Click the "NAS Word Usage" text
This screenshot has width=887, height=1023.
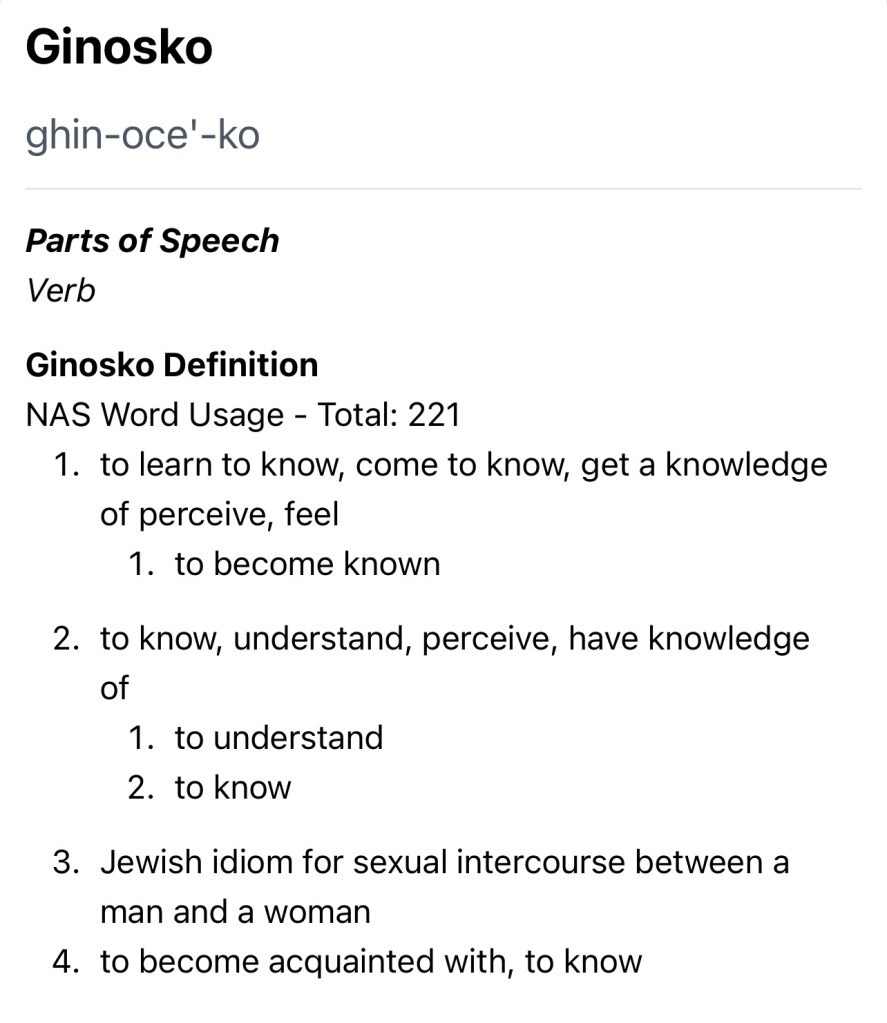click(x=154, y=414)
